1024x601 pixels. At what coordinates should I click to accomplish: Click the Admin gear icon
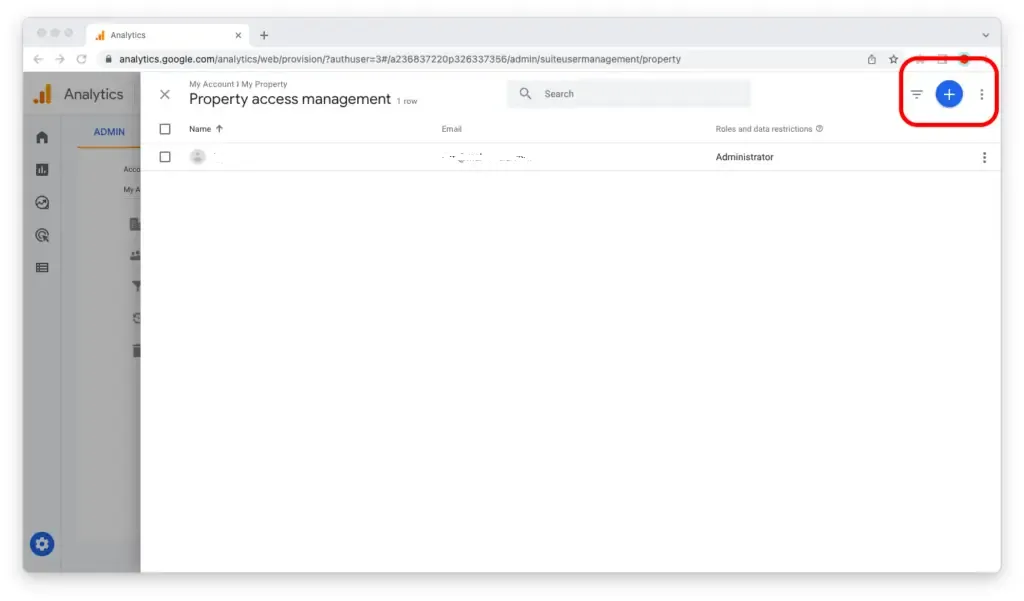click(x=42, y=544)
